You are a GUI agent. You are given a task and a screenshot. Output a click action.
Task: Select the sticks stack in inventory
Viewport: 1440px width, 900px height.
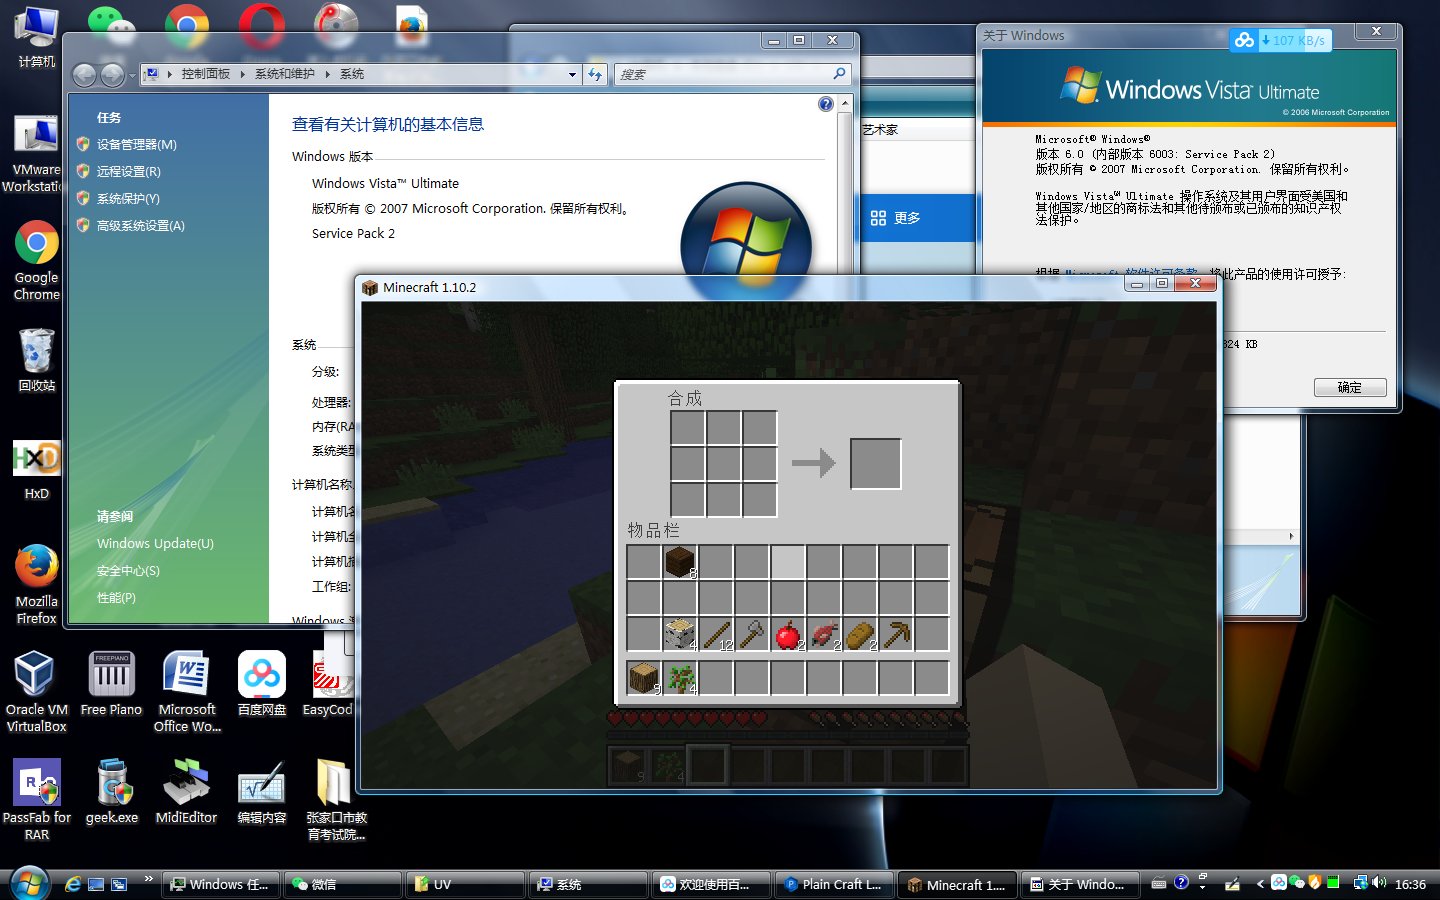point(716,634)
